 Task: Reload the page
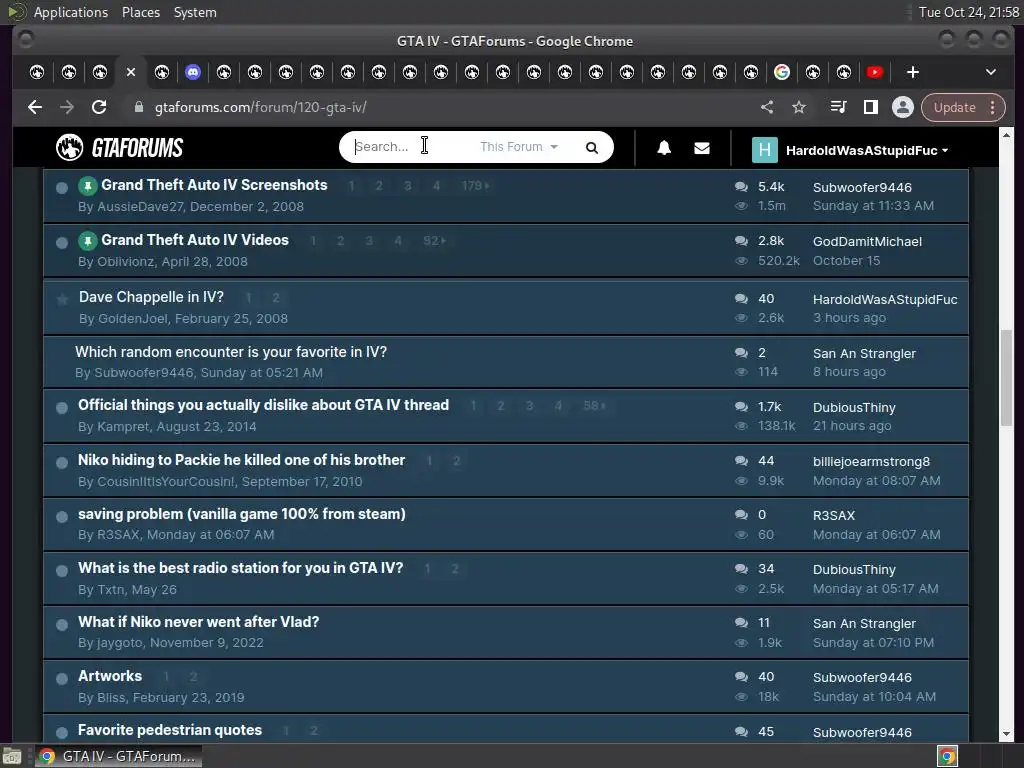point(99,107)
